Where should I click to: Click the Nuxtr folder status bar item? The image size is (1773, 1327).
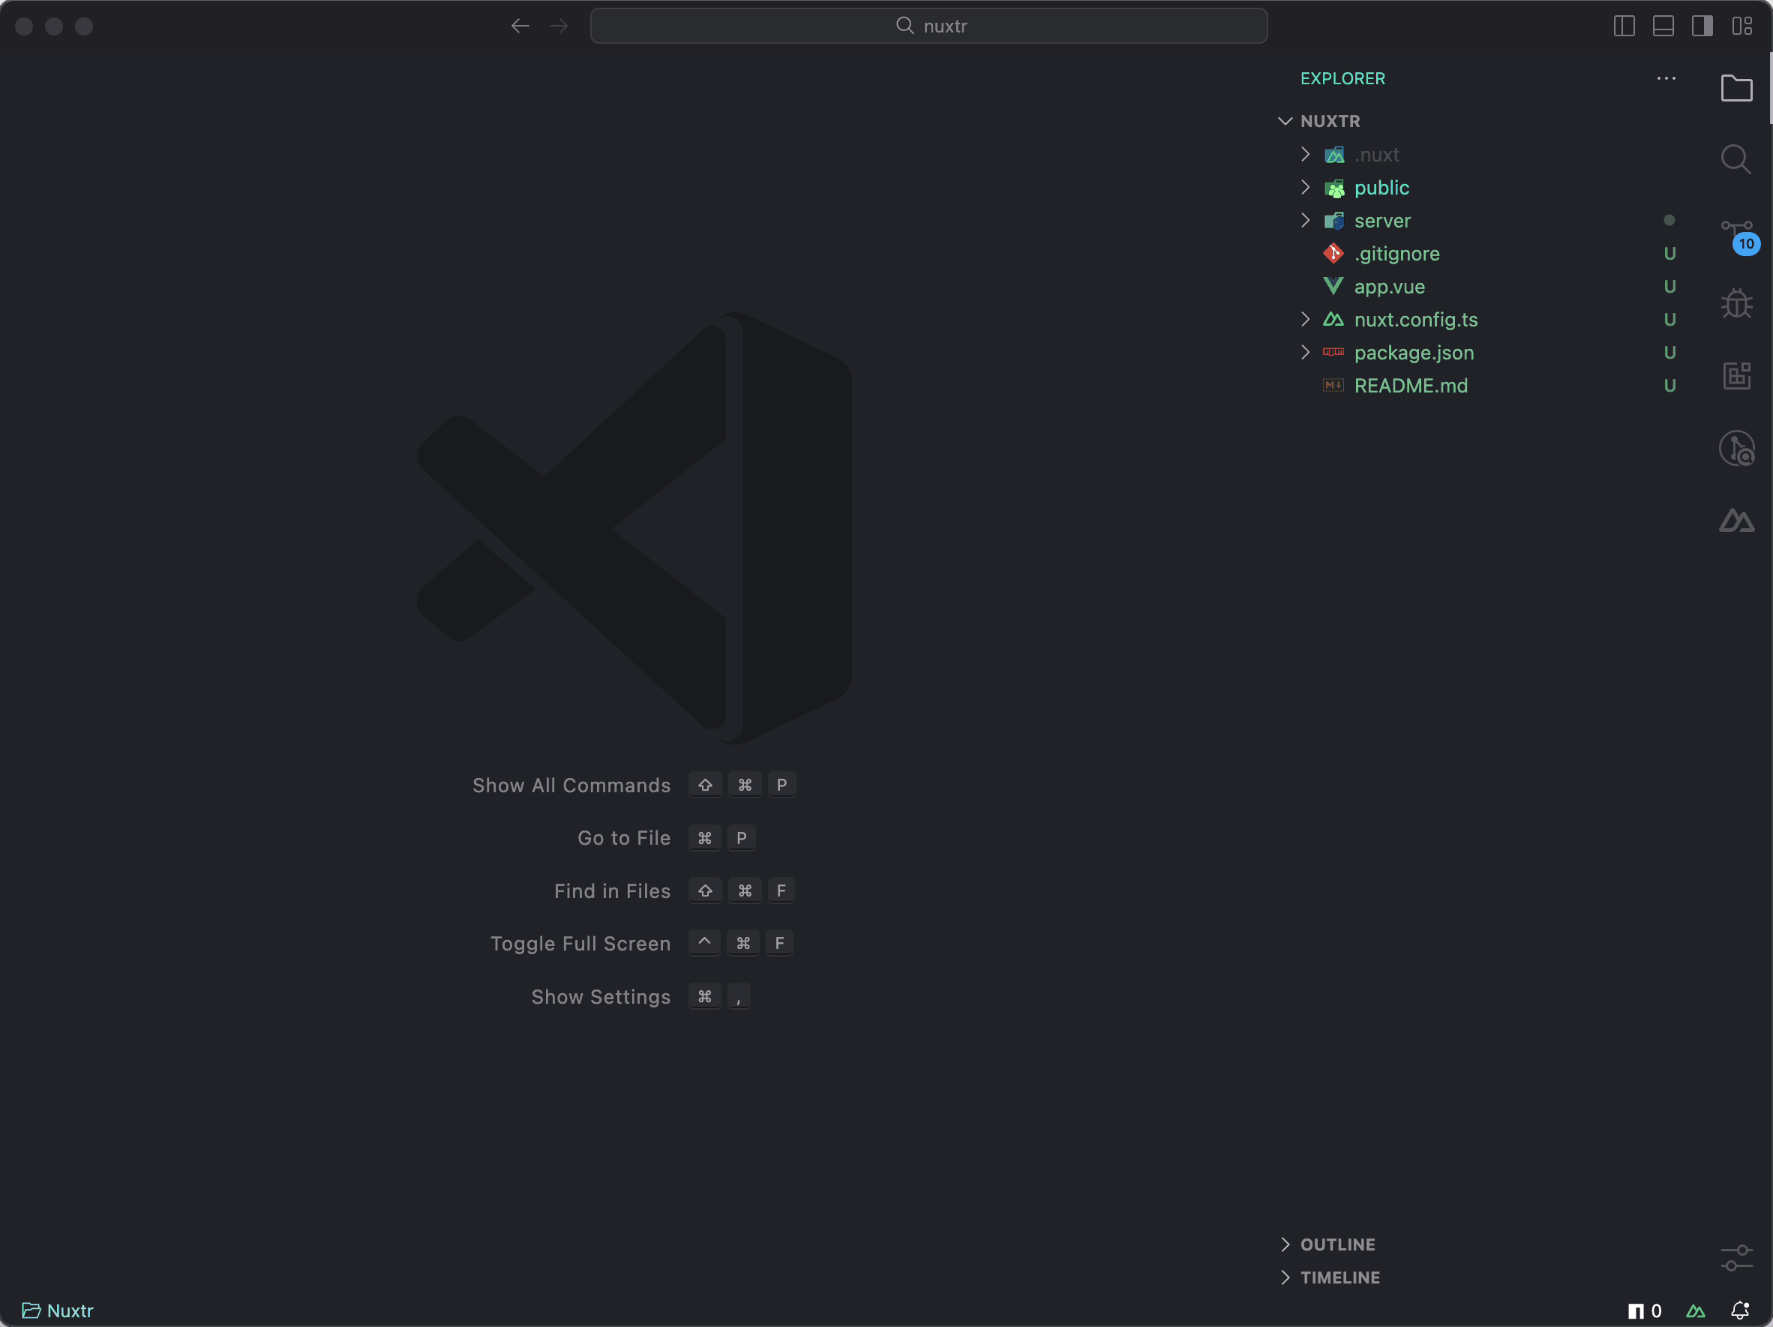[x=58, y=1311]
